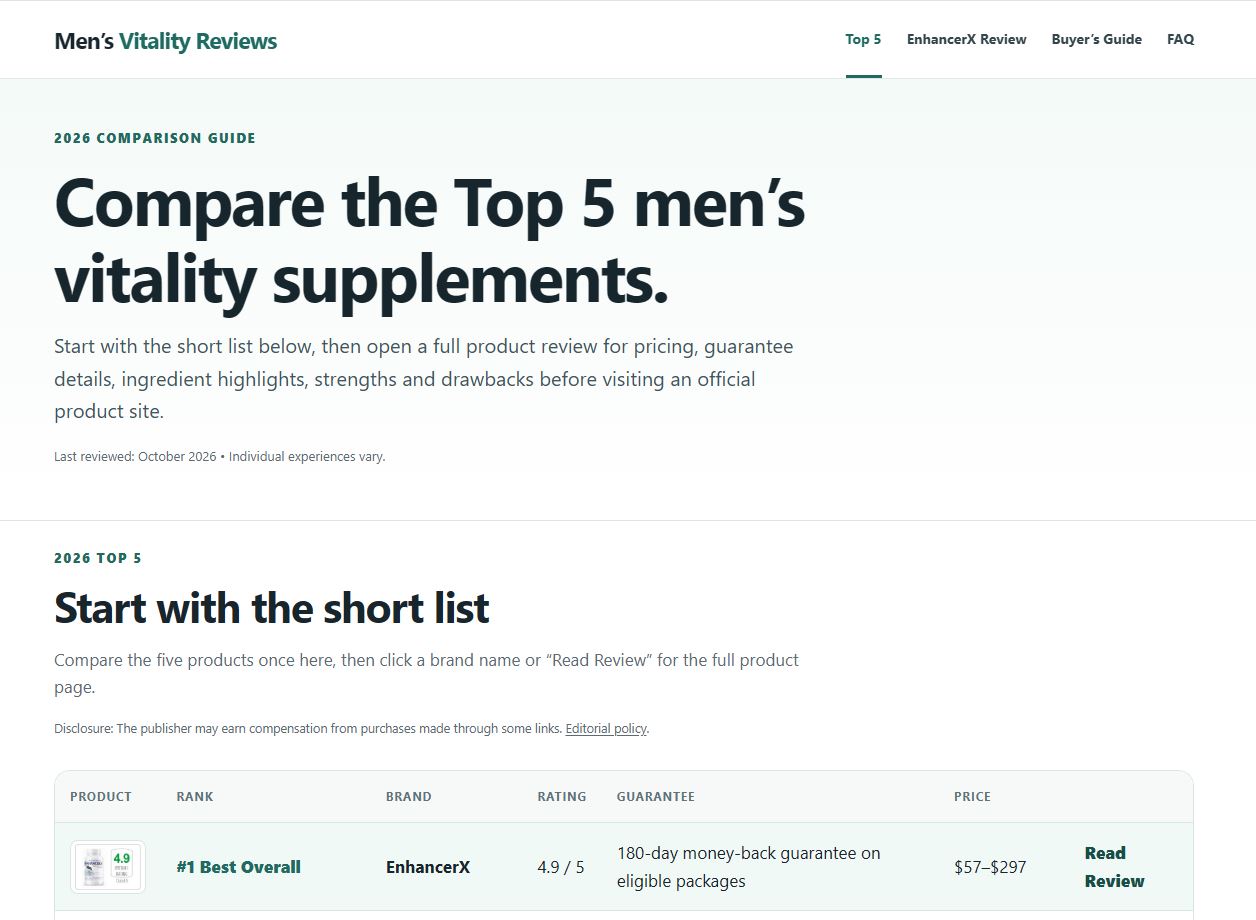Click the PRICE column header
The height and width of the screenshot is (920, 1256).
972,797
